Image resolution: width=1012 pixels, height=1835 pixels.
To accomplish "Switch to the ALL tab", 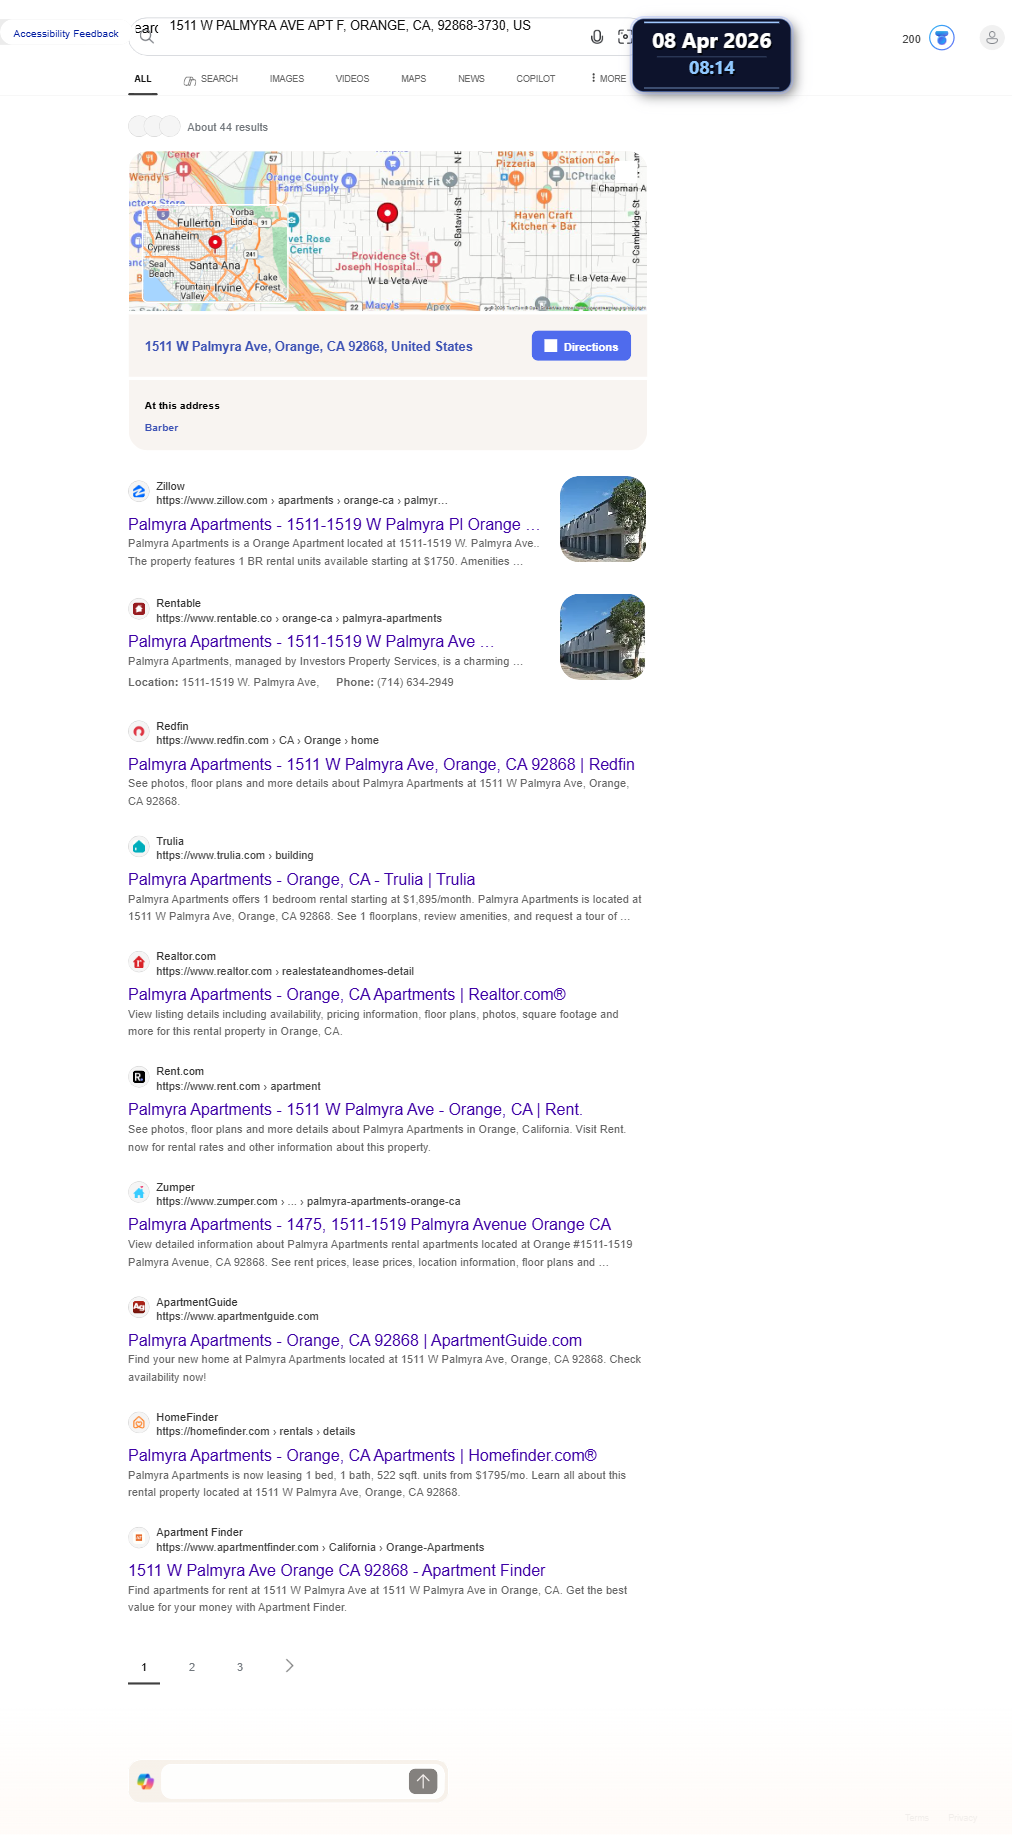I will pyautogui.click(x=143, y=79).
